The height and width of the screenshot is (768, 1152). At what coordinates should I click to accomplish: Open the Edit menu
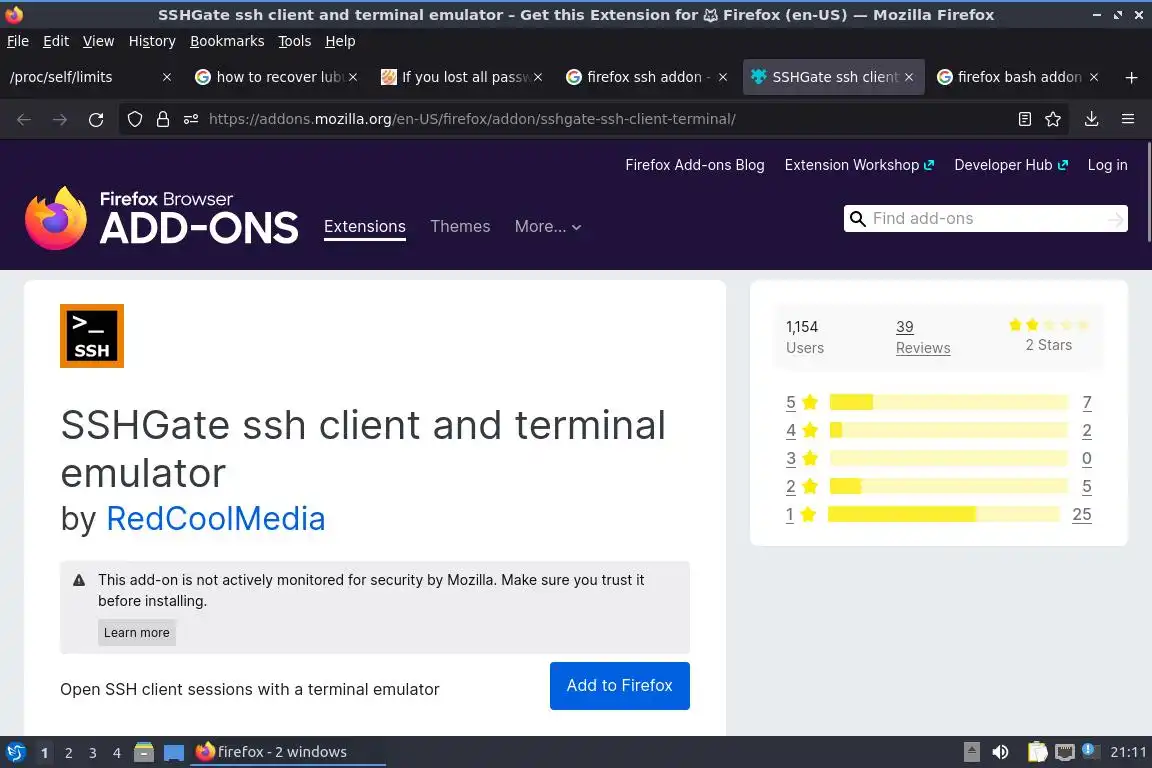tap(56, 41)
